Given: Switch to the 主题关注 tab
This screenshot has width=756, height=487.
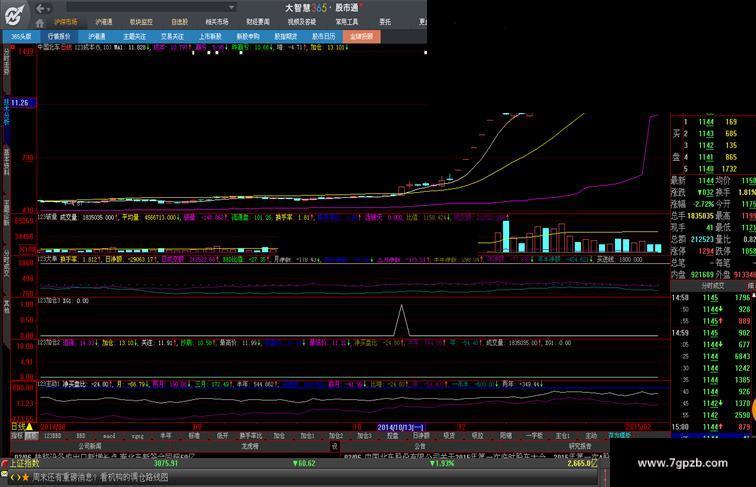Looking at the screenshot, I should tap(134, 37).
